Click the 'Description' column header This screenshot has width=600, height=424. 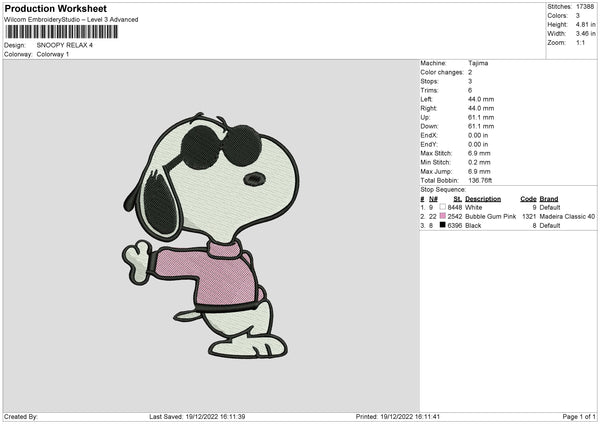(483, 199)
